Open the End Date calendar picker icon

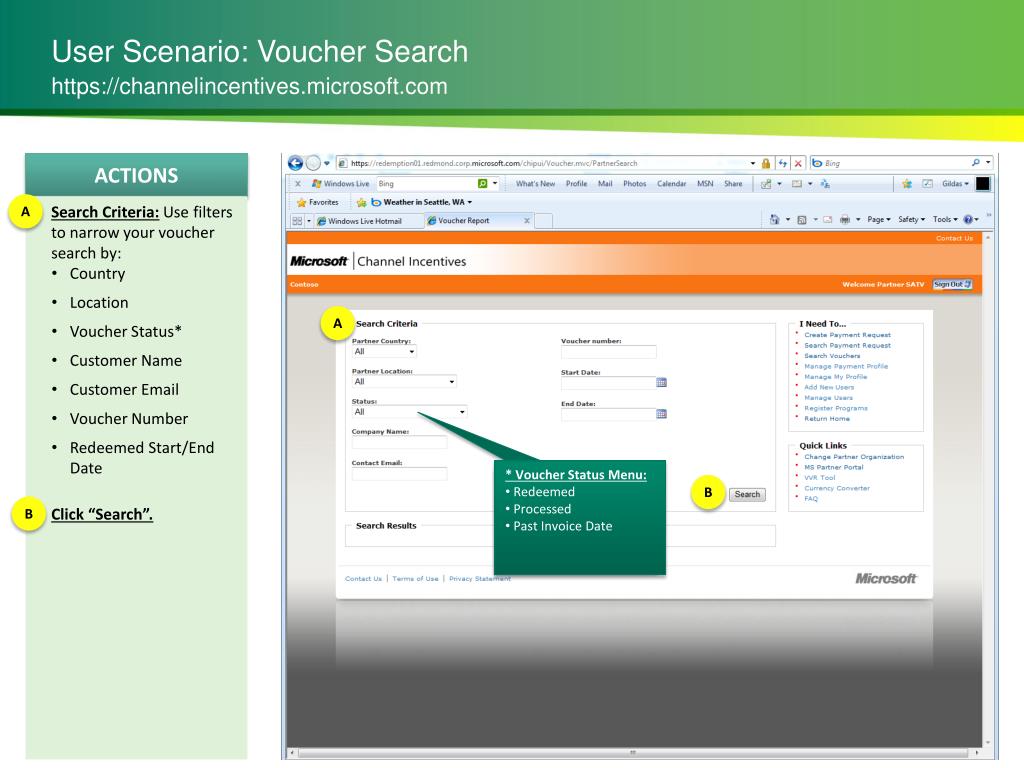point(662,413)
